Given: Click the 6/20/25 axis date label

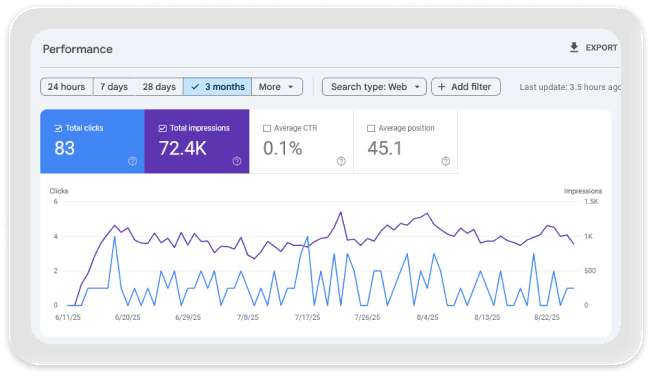Looking at the screenshot, I should click(x=128, y=317).
